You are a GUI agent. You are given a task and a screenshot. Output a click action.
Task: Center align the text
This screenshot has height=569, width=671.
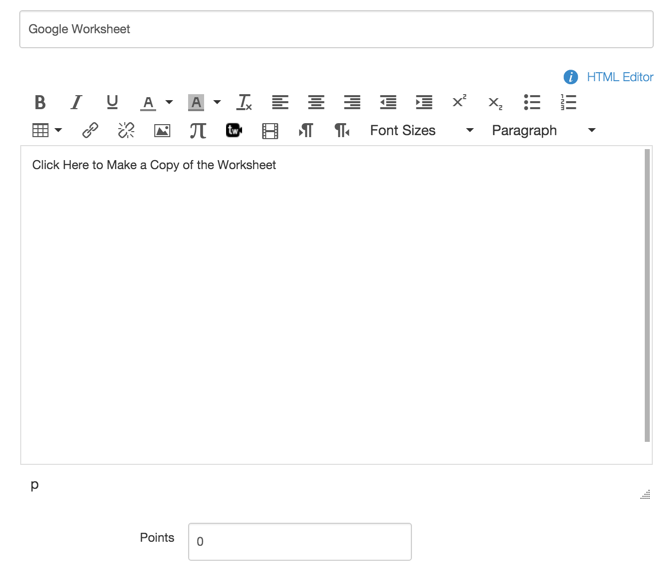point(316,102)
